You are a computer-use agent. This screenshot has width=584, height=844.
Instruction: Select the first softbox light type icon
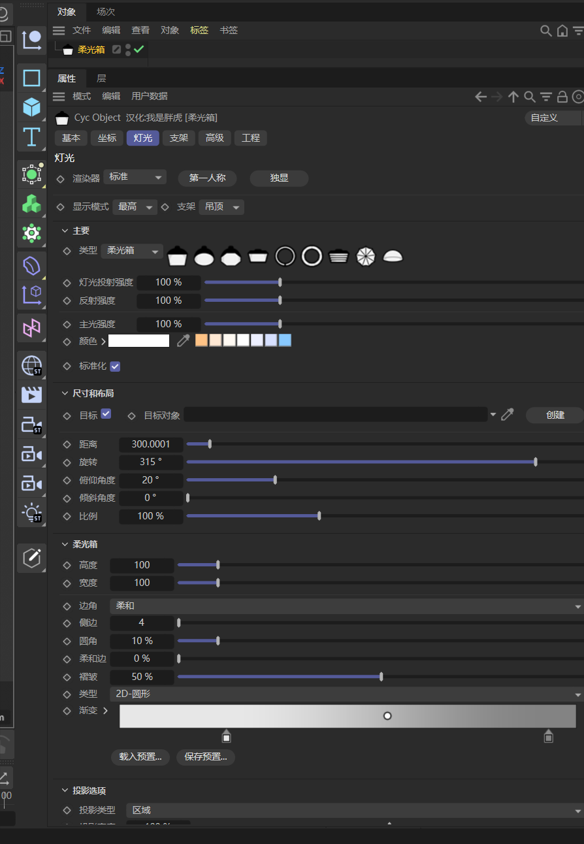pos(177,256)
